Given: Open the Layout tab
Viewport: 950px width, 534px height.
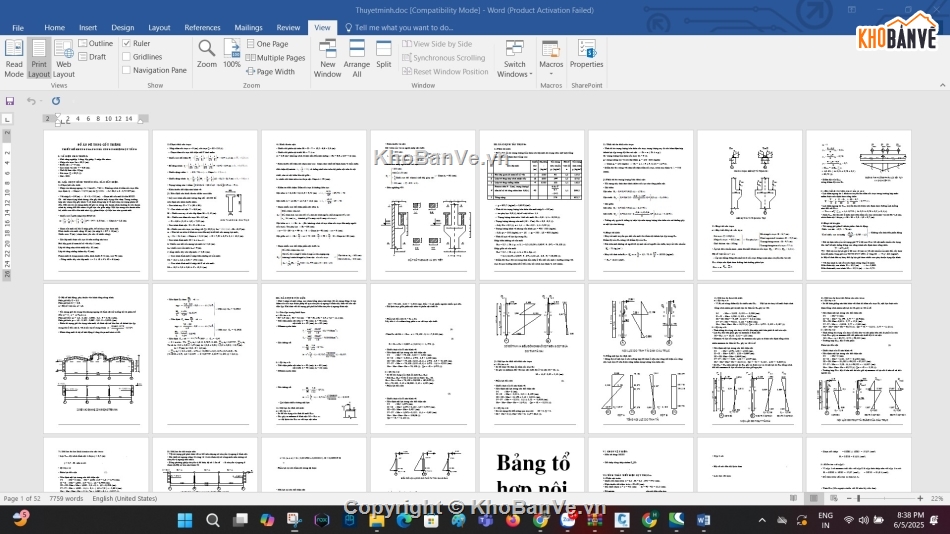Looking at the screenshot, I should point(159,27).
